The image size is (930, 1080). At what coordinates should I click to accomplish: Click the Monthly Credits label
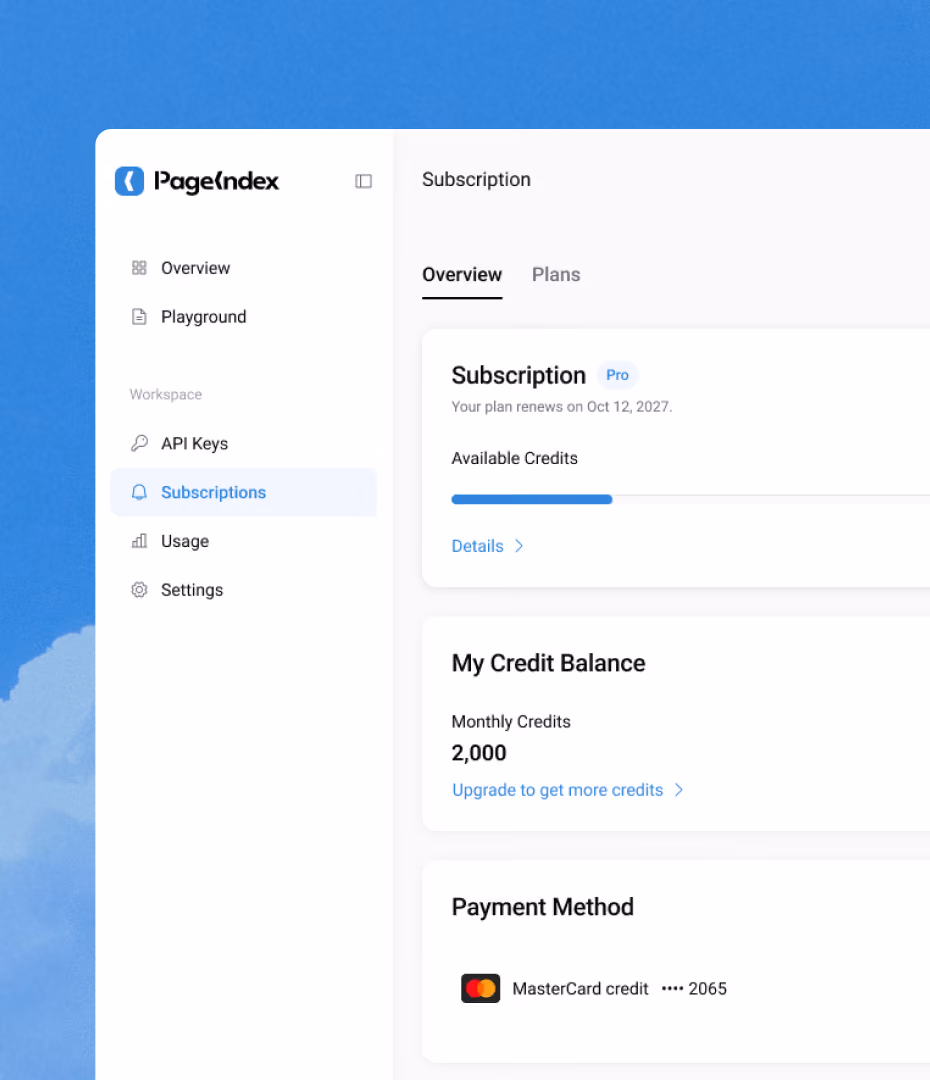tap(511, 722)
